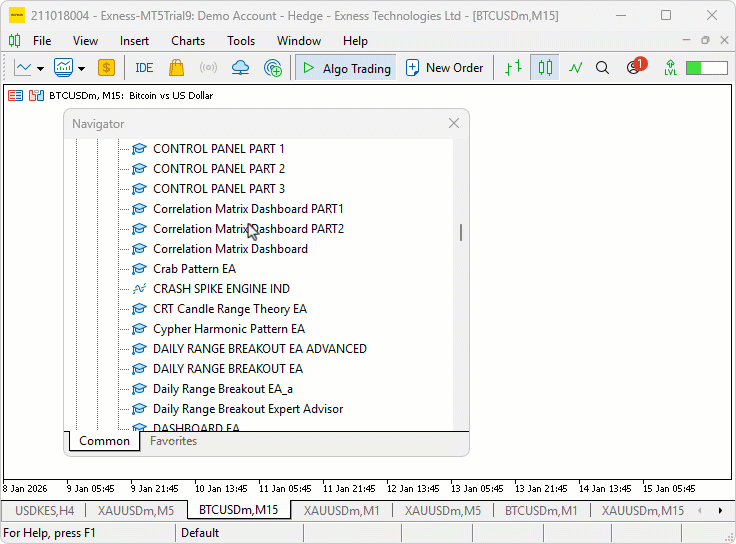
Task: Select Crab Pattern EA
Action: click(x=194, y=269)
